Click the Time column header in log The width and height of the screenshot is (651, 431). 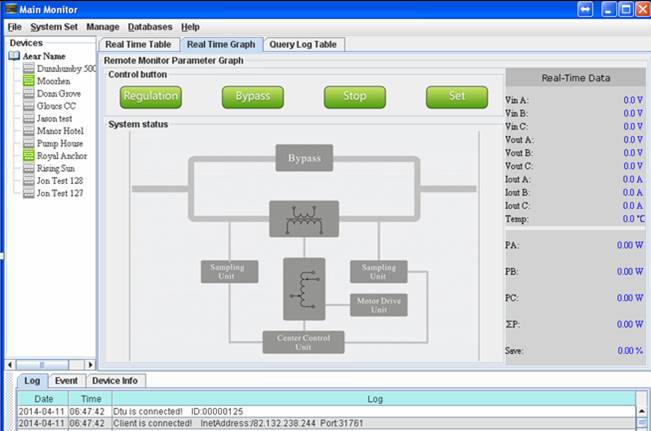coord(91,399)
